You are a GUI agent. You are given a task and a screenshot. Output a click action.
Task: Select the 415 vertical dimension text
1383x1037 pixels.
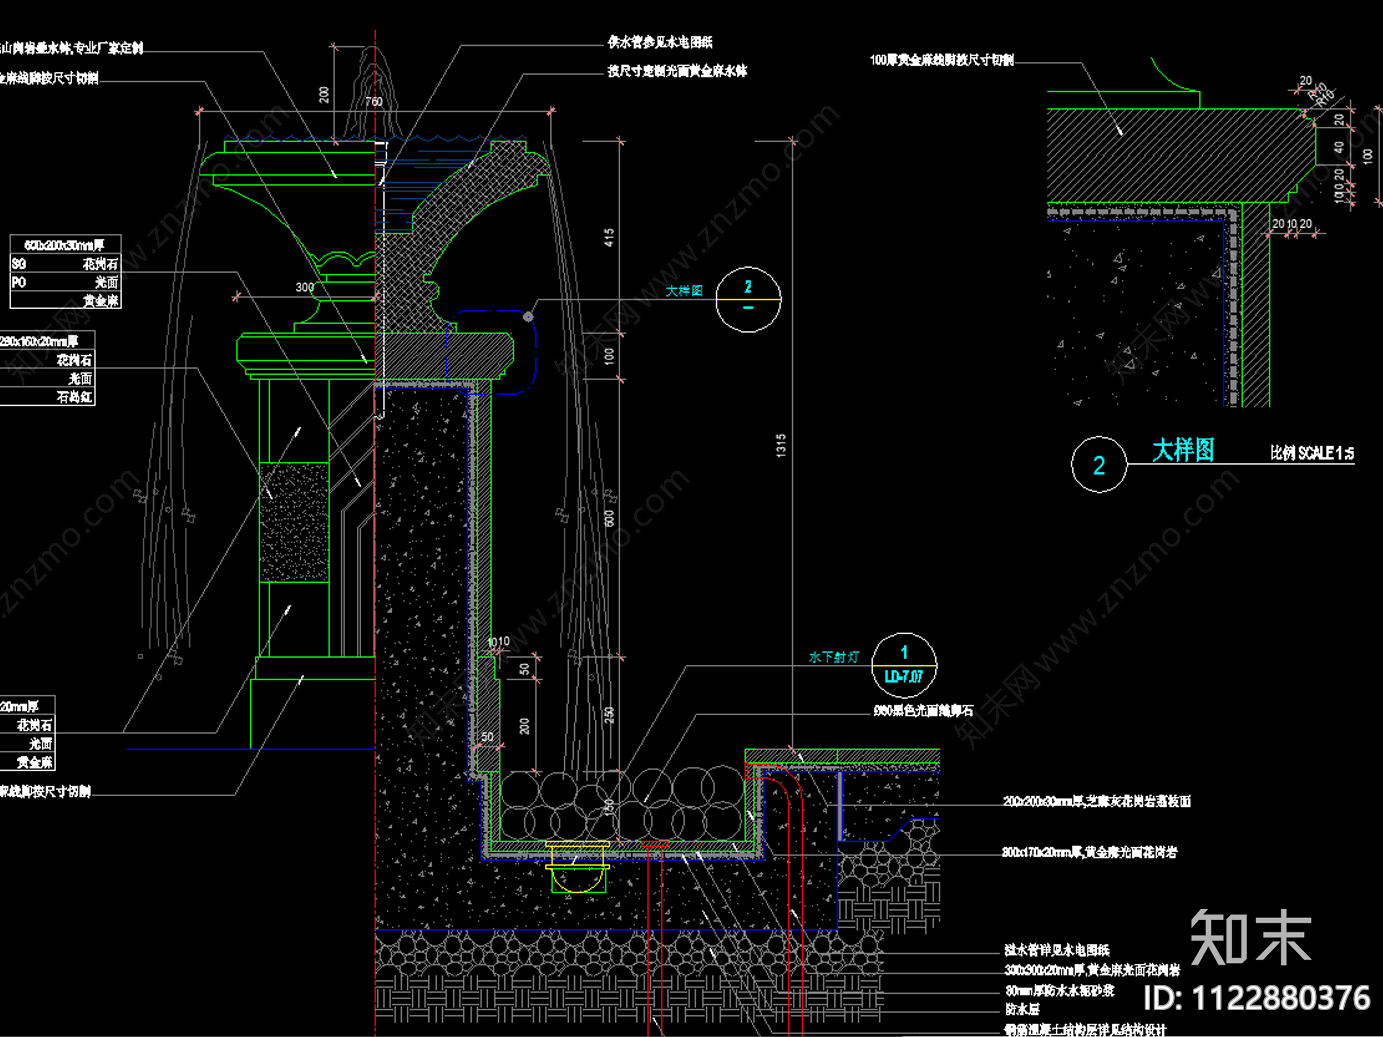tap(609, 238)
